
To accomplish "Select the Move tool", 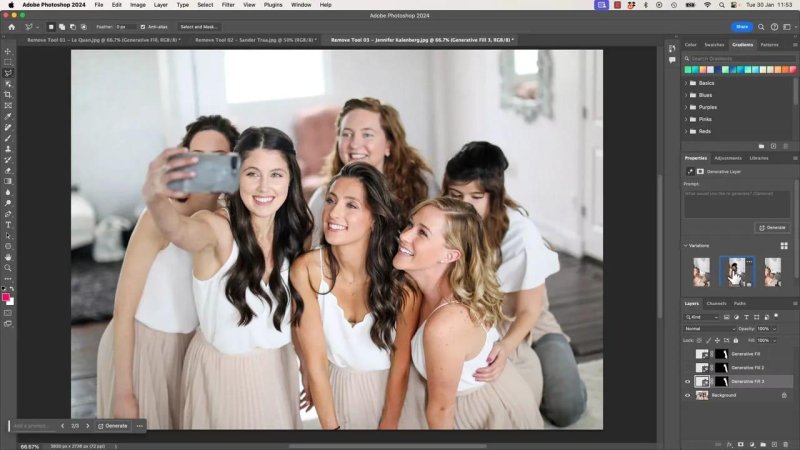I will coord(8,52).
